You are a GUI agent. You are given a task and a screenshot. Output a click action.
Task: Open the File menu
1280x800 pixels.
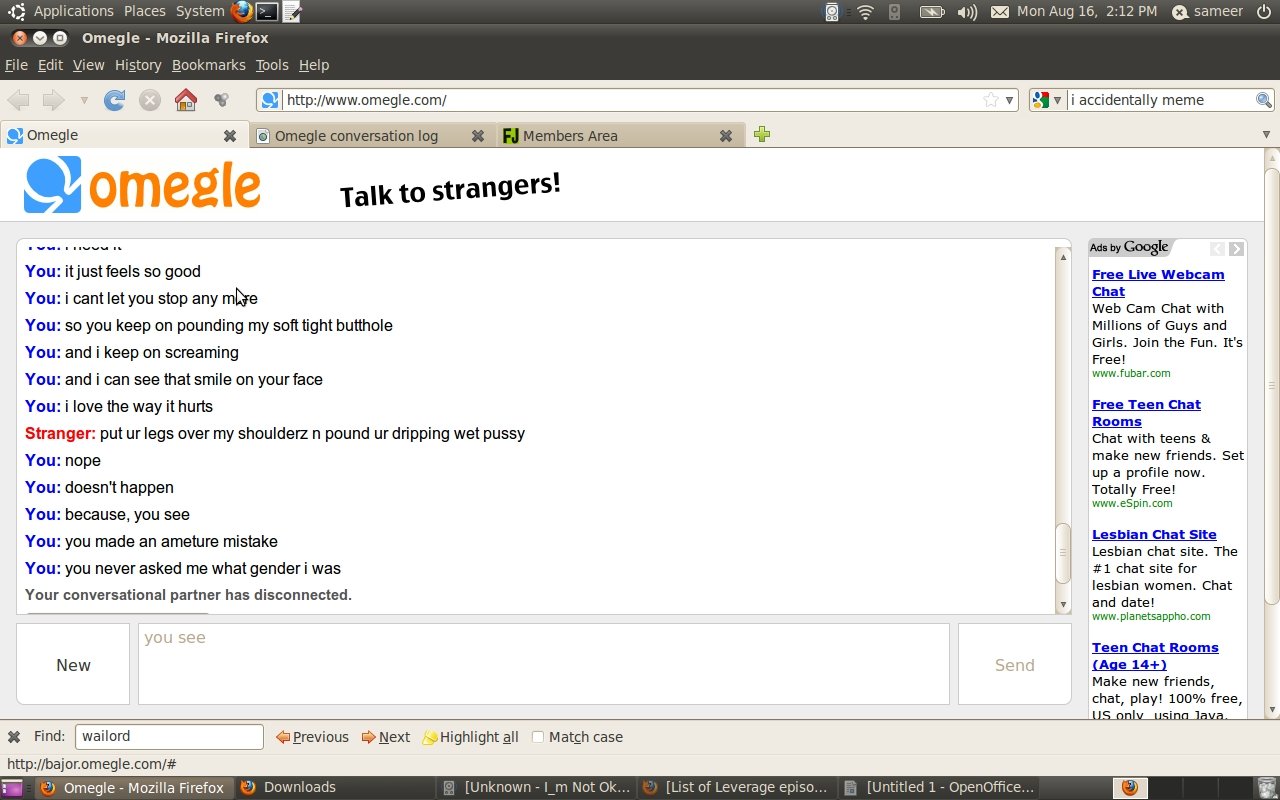click(x=16, y=65)
